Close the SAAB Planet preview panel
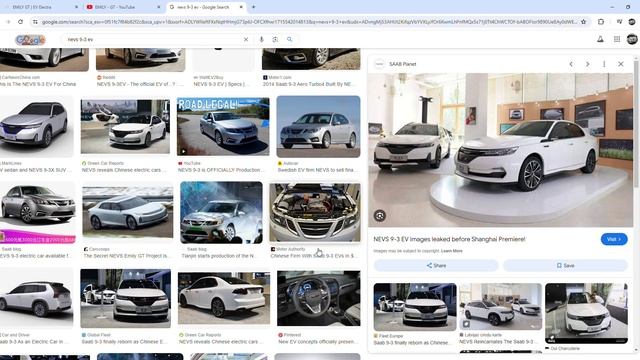Image resolution: width=640 pixels, height=360 pixels. point(620,64)
